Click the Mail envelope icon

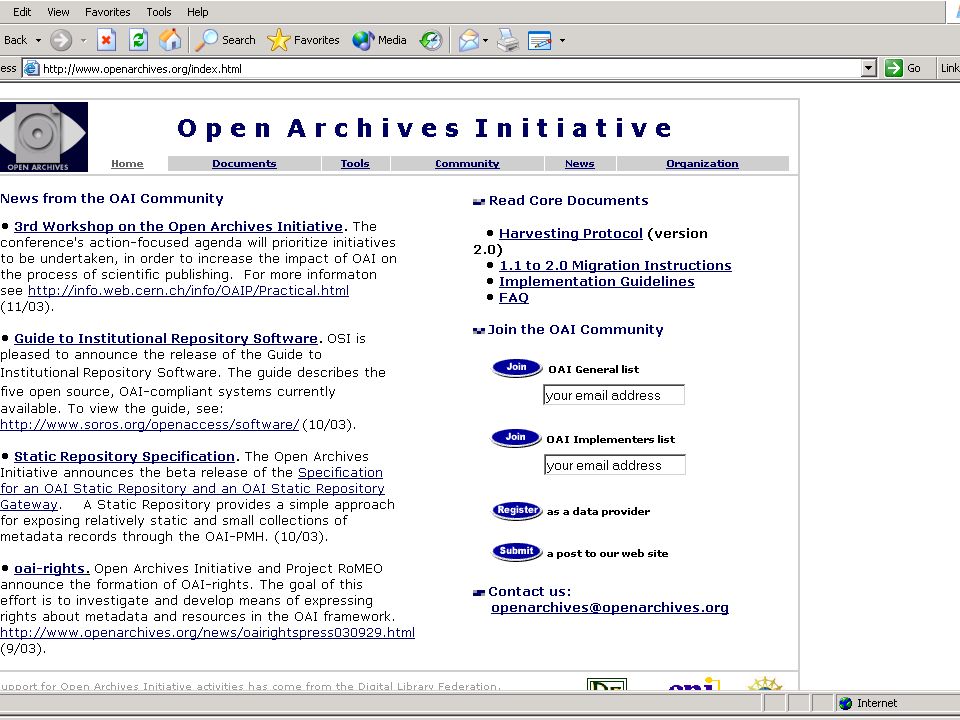point(468,40)
